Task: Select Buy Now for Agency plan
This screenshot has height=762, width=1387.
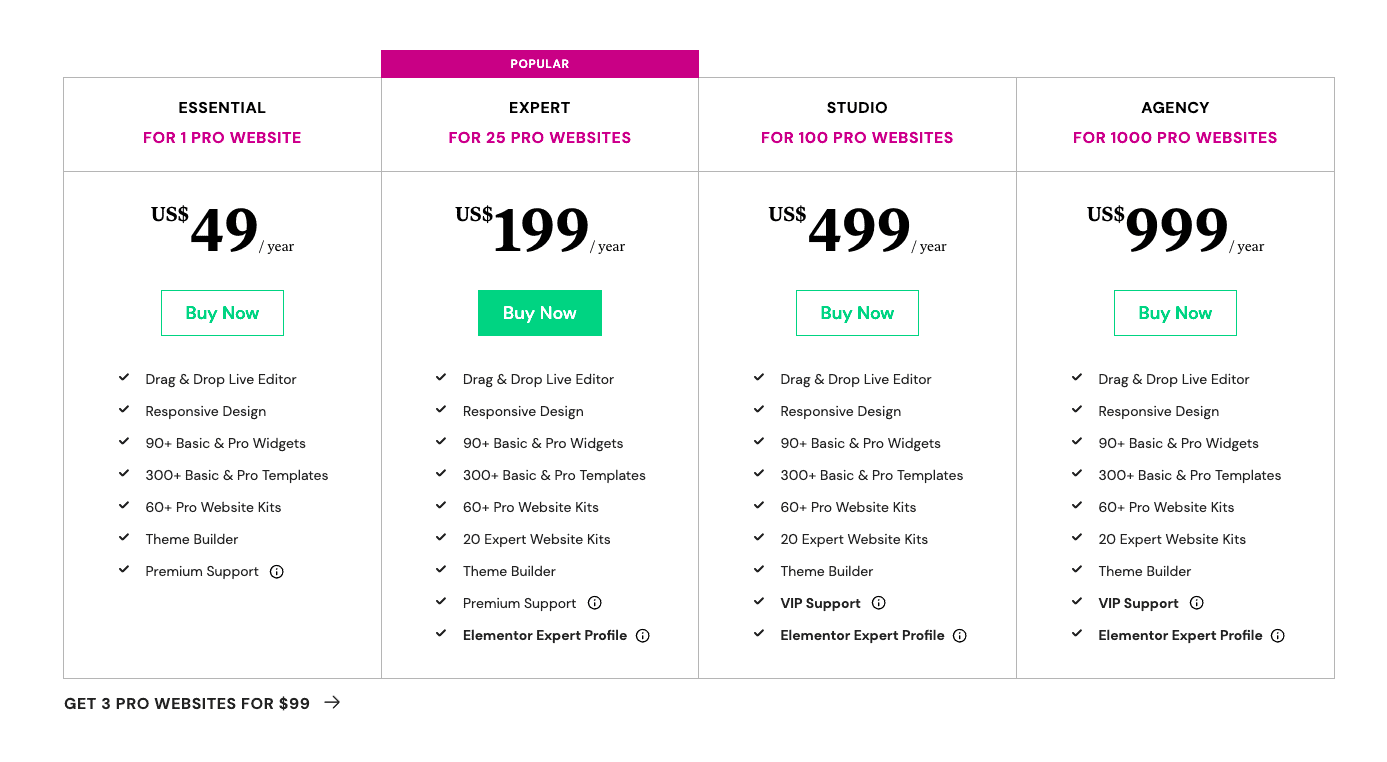Action: click(1175, 313)
